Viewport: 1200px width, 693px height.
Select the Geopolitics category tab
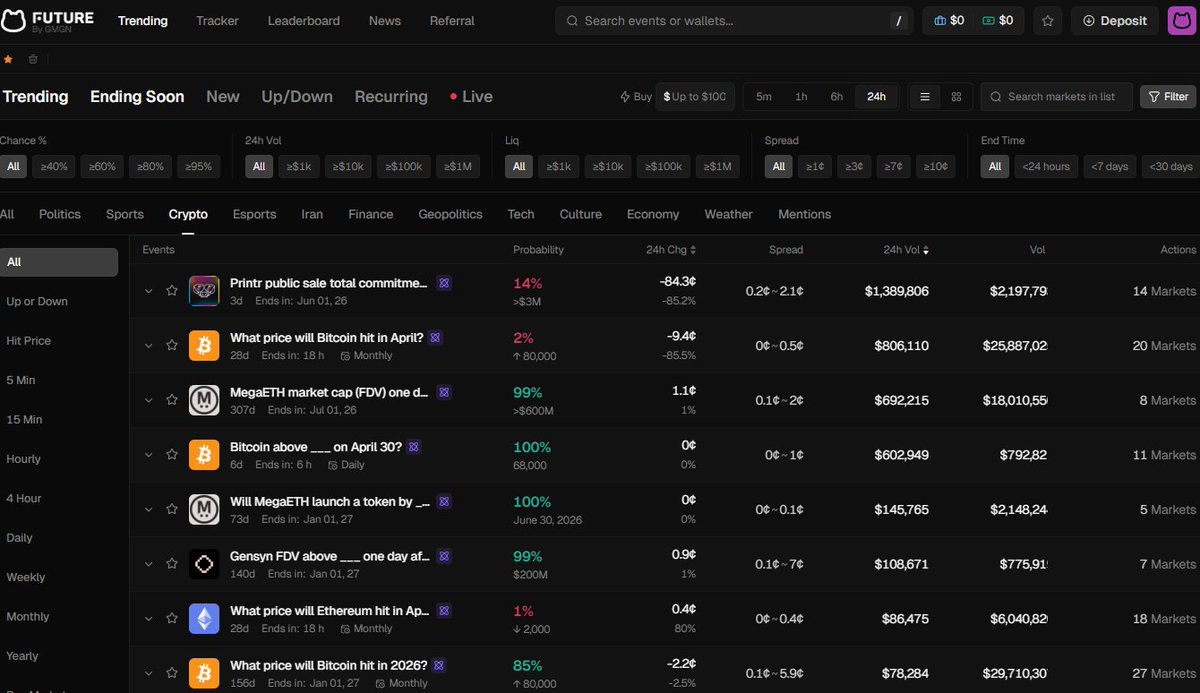click(450, 214)
